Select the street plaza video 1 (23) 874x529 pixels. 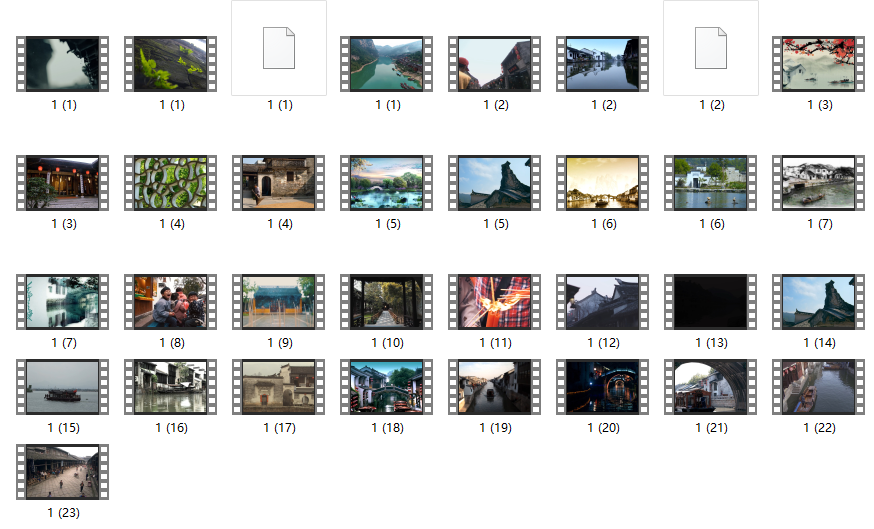(x=62, y=472)
